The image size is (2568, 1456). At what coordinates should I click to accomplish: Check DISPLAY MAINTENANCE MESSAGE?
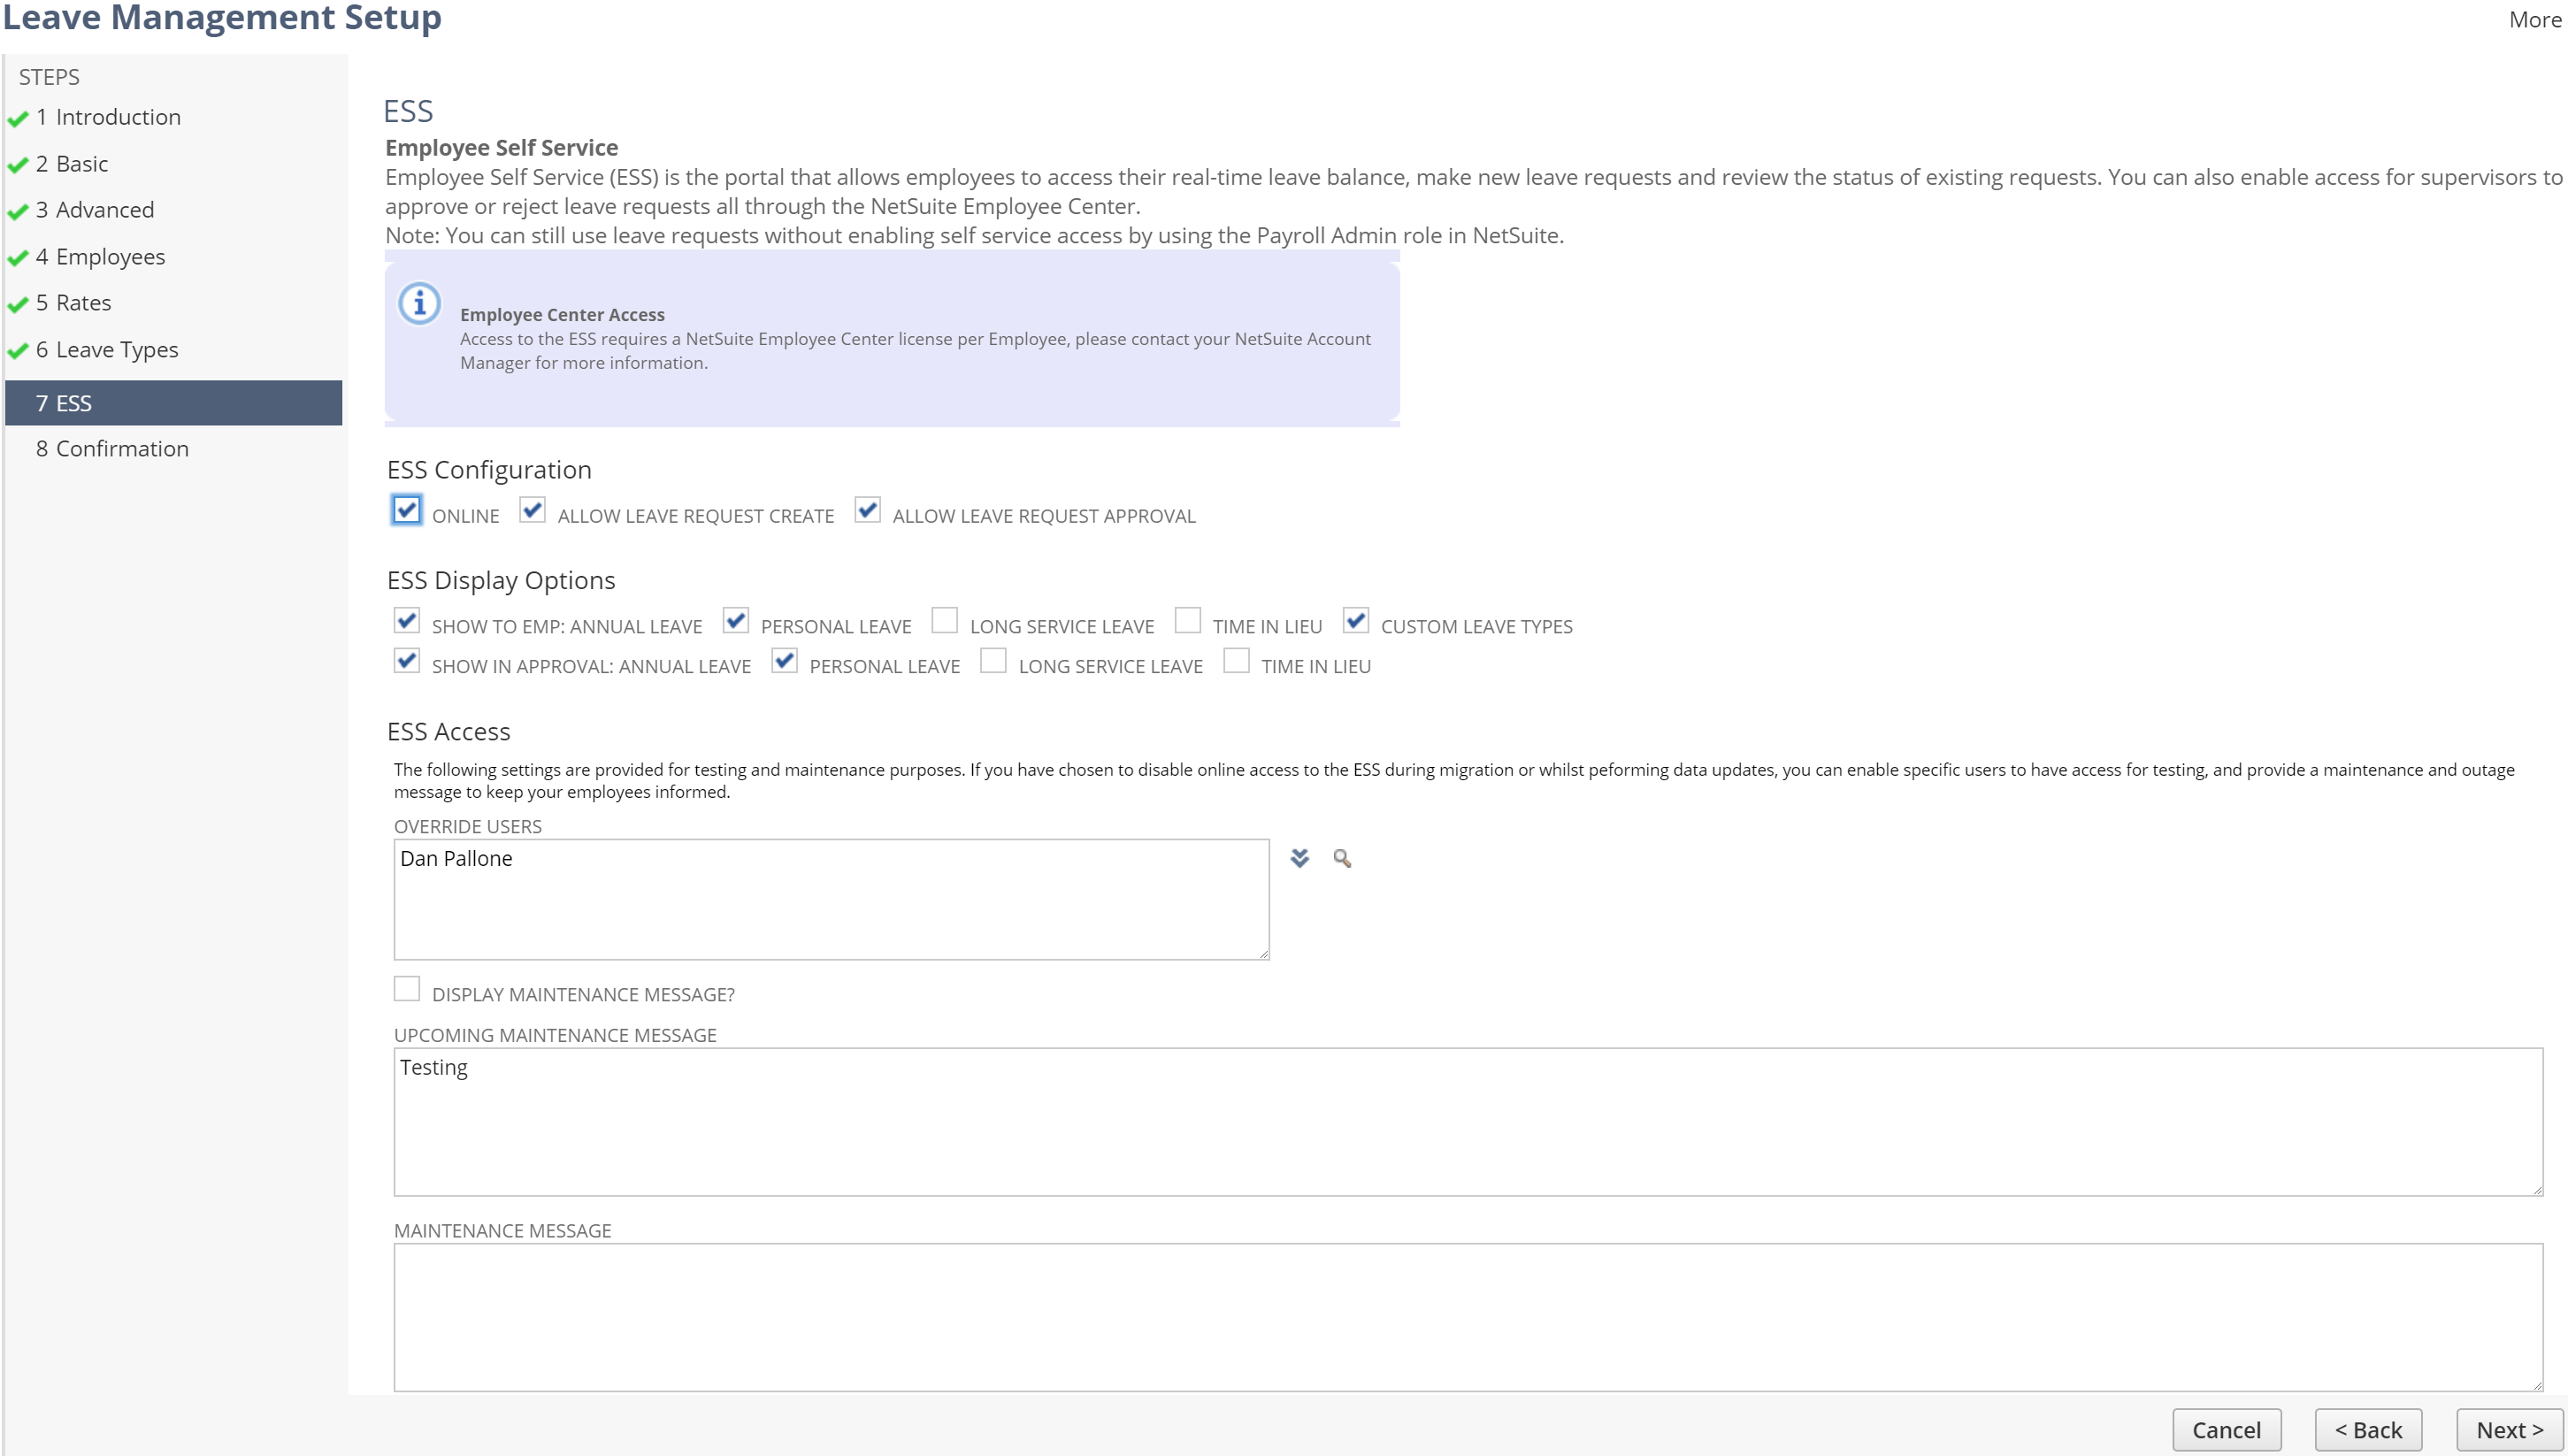[x=406, y=989]
